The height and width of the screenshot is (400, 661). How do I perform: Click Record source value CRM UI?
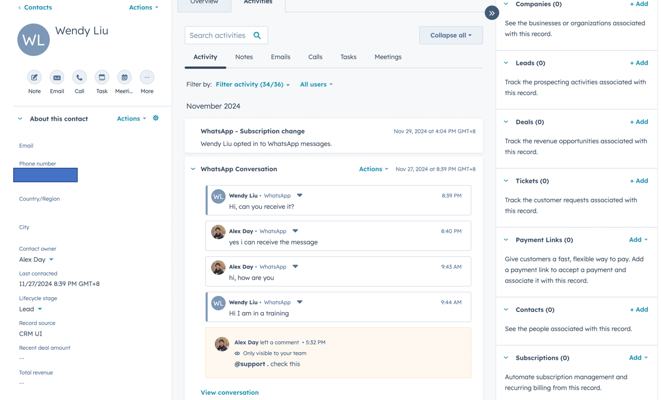tap(30, 334)
